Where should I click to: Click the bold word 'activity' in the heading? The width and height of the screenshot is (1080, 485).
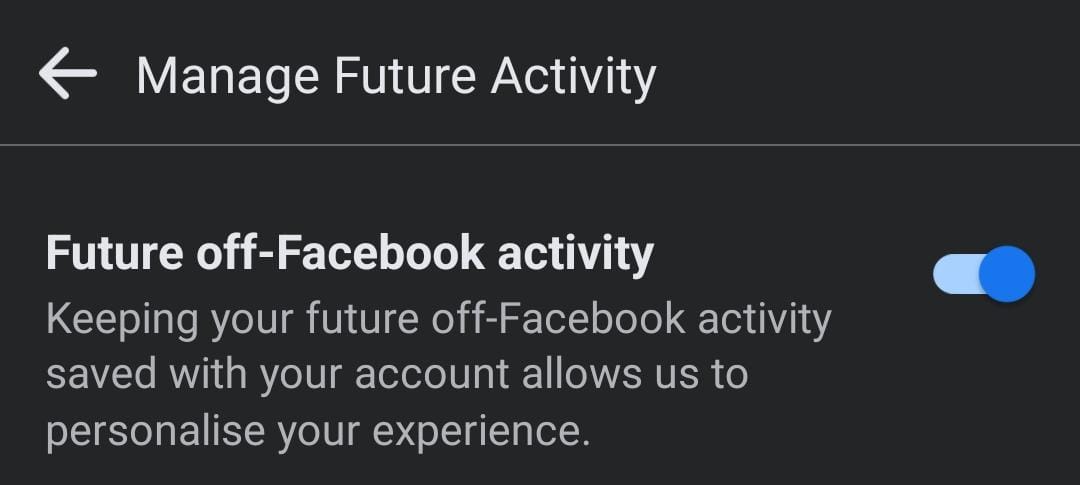[x=575, y=255]
